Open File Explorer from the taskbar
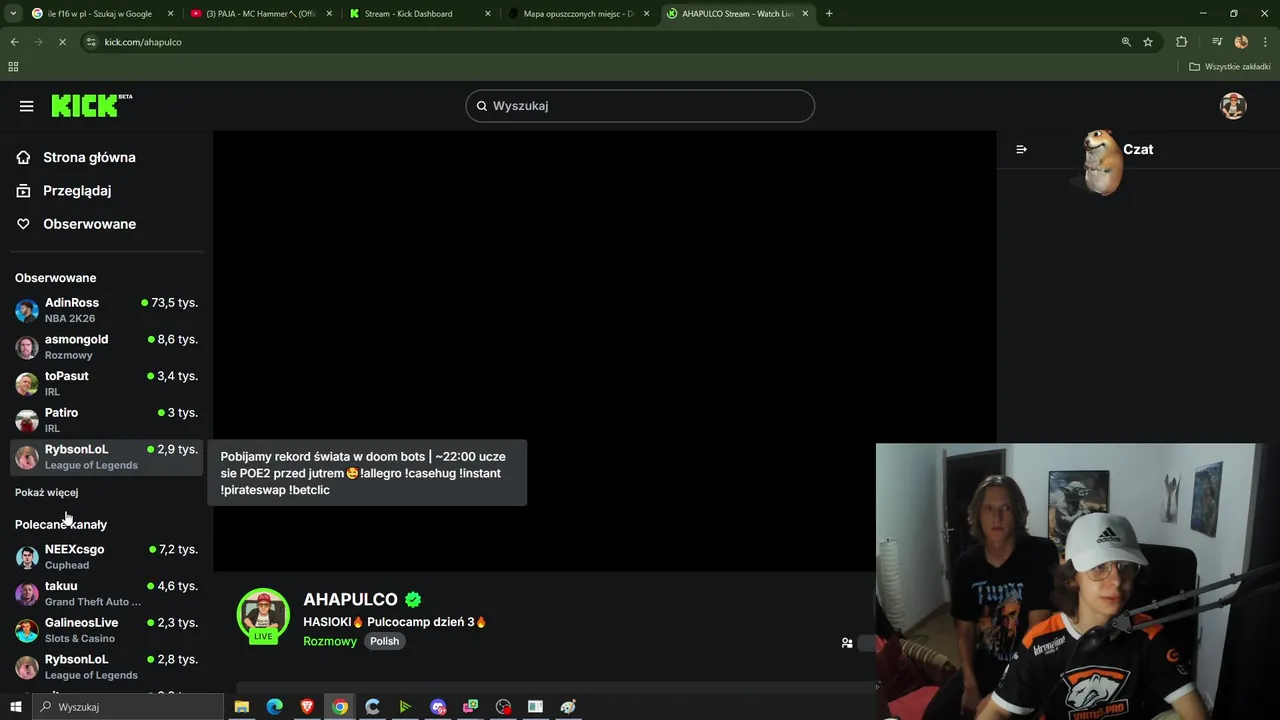The width and height of the screenshot is (1280, 720). click(242, 707)
